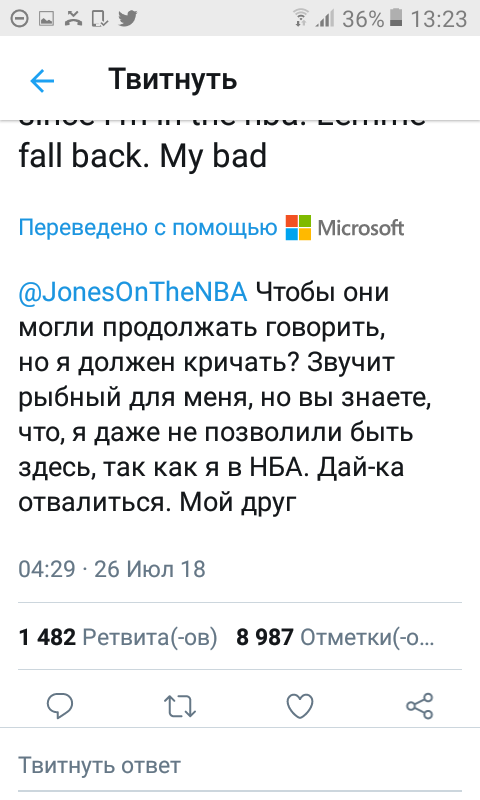Open the share icon
Image resolution: width=480 pixels, height=800 pixels.
tap(419, 706)
